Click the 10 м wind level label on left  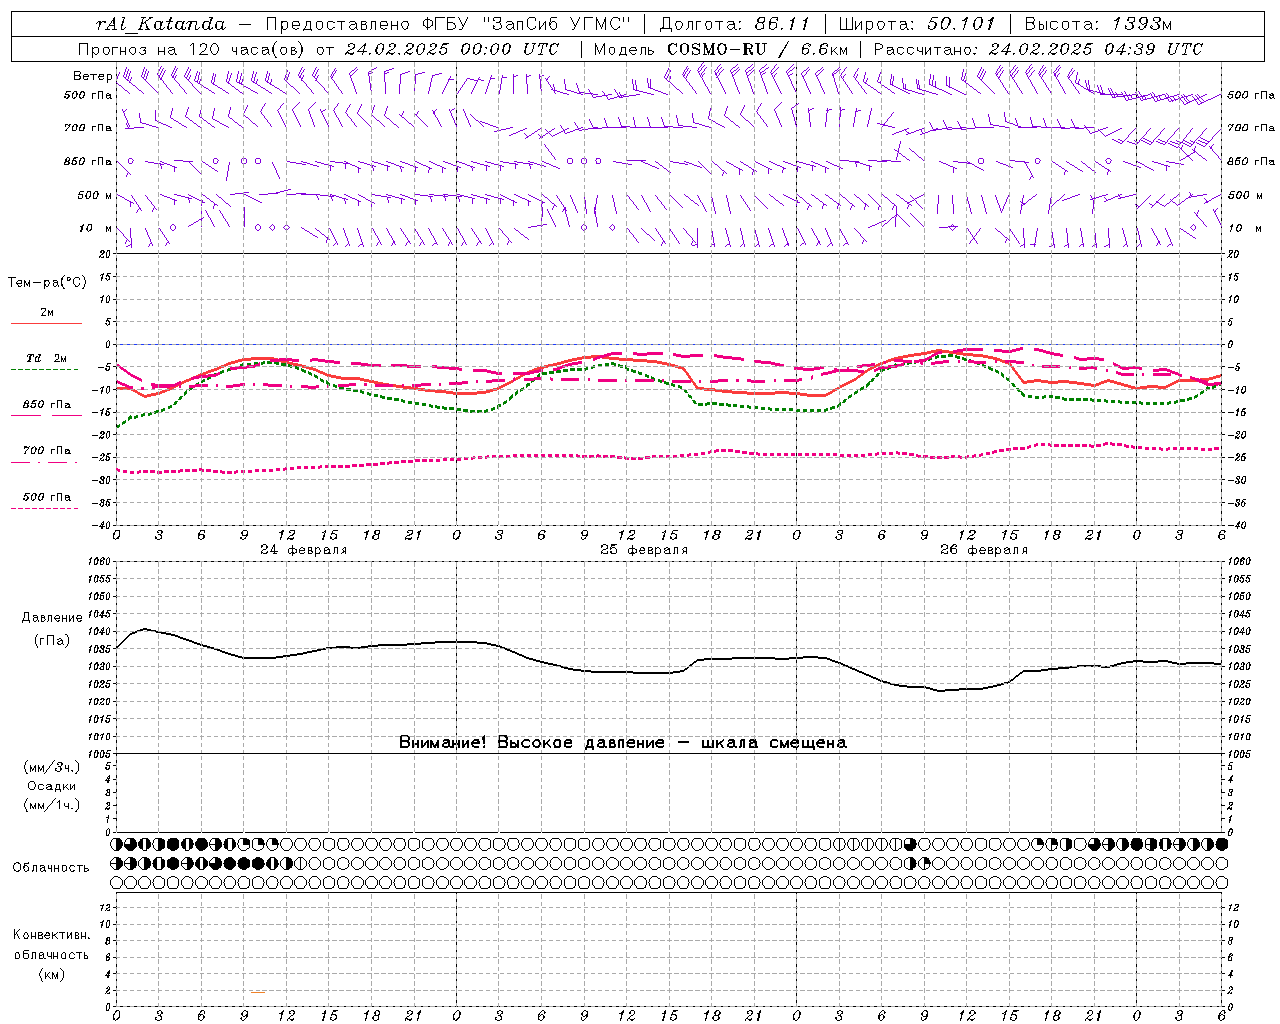tap(96, 228)
